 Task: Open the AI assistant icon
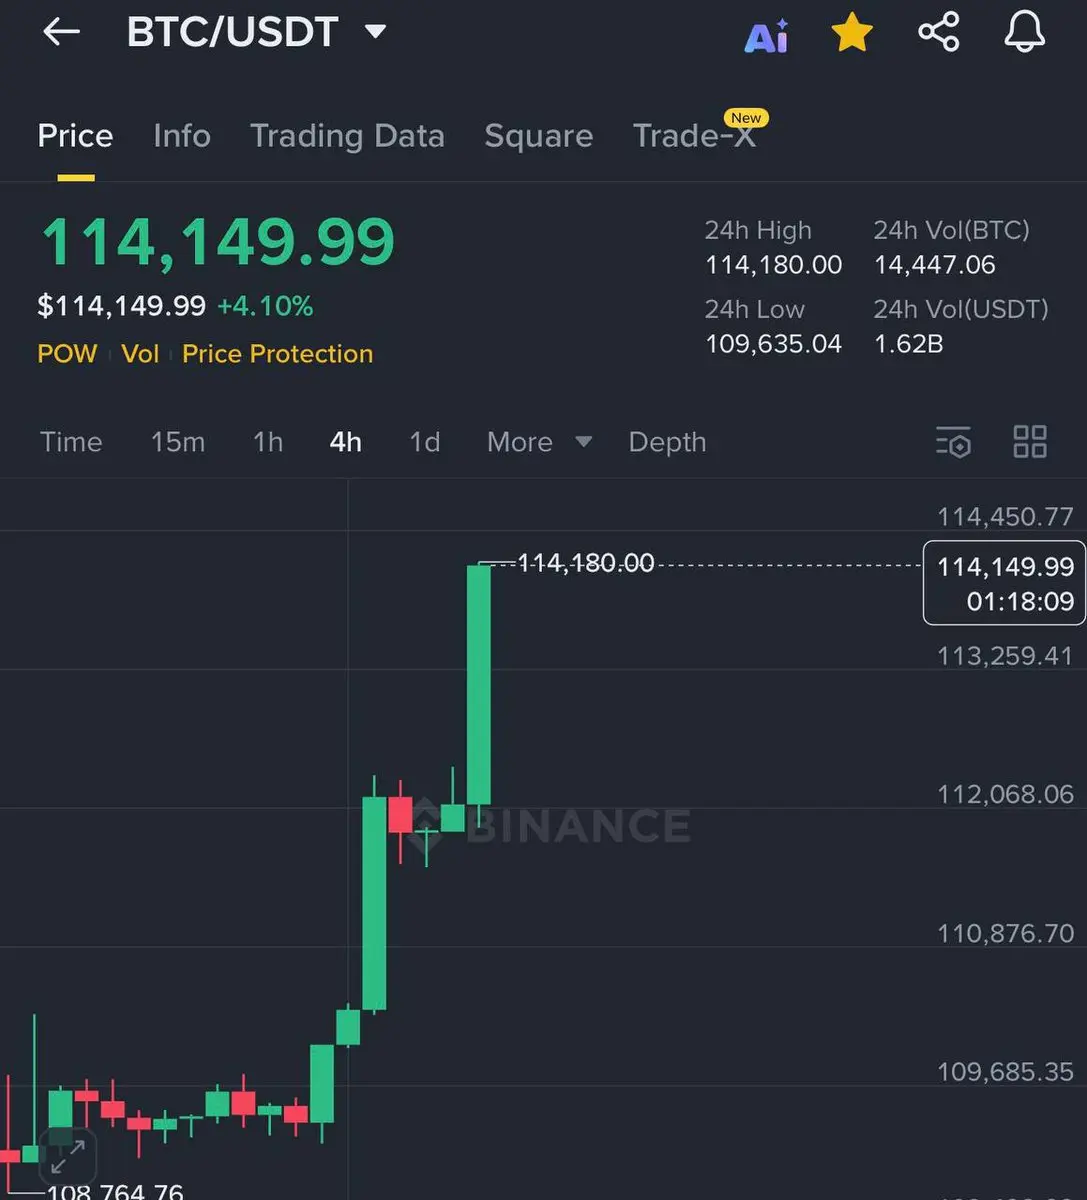pyautogui.click(x=767, y=36)
